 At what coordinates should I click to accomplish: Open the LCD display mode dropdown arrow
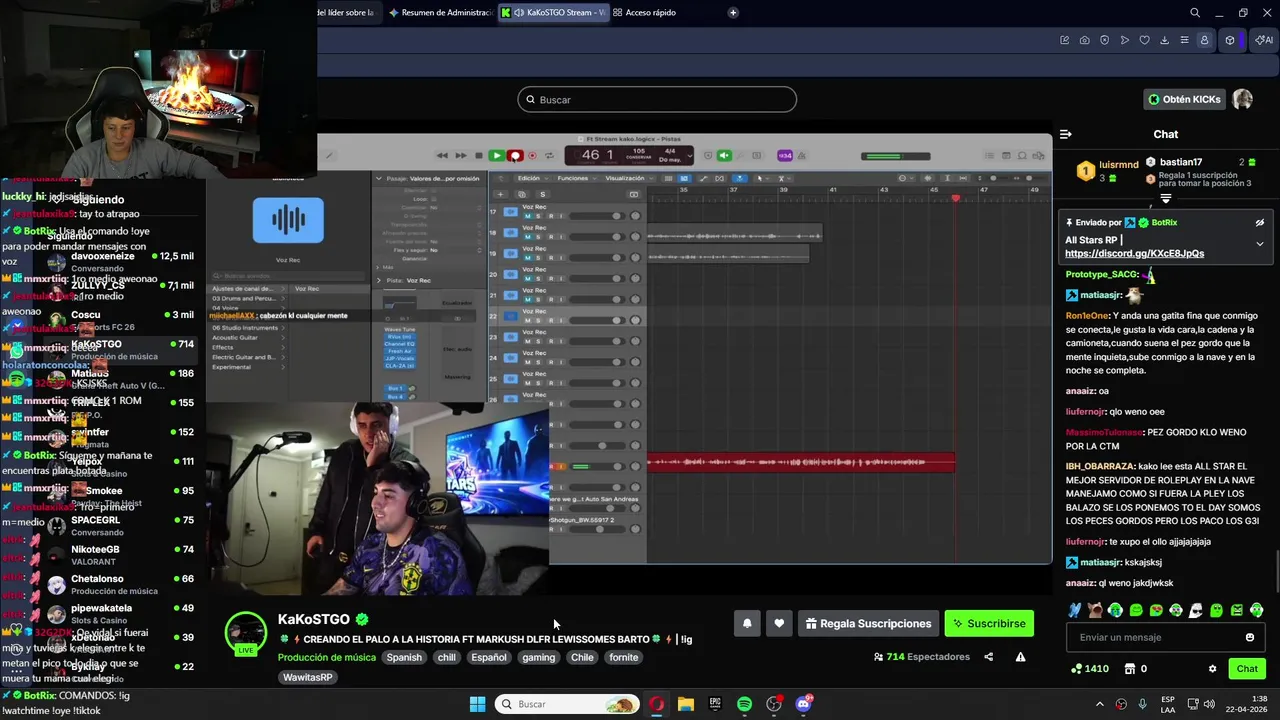[690, 156]
